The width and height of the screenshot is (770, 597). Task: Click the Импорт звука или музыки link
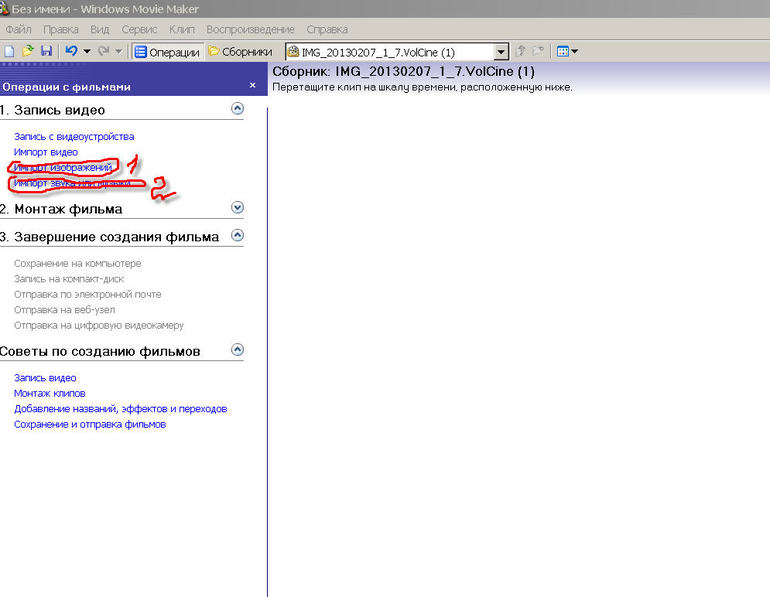(x=72, y=183)
